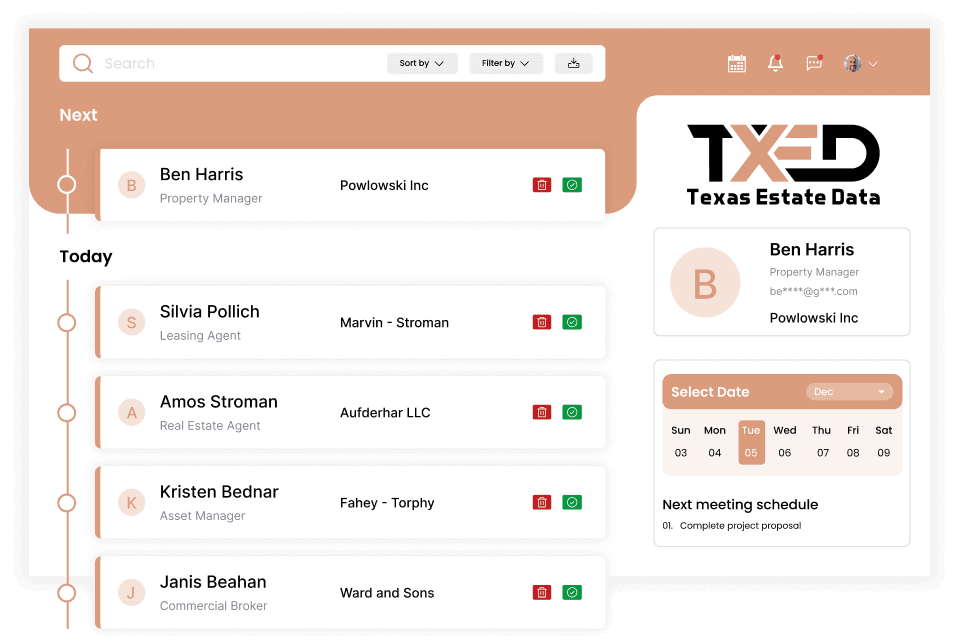Mark Ben Harris as done with green check
The height and width of the screenshot is (644, 959).
(x=572, y=185)
